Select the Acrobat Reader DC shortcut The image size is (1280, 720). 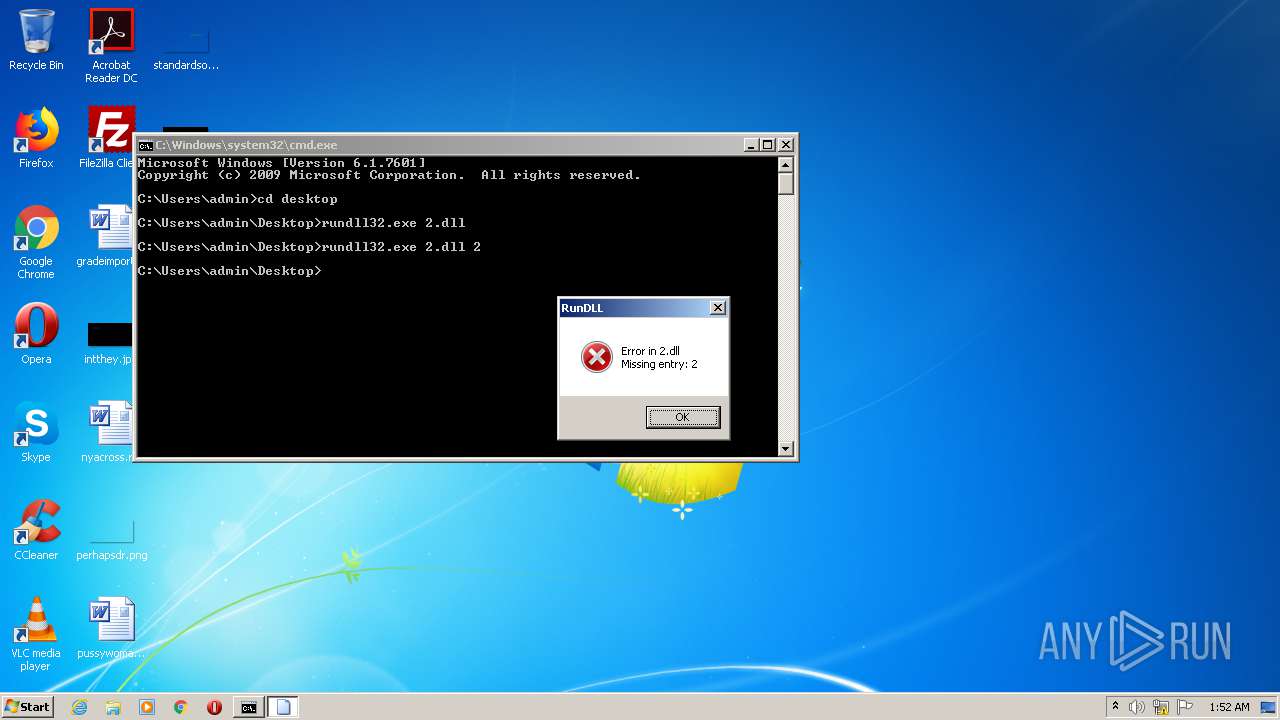click(111, 46)
